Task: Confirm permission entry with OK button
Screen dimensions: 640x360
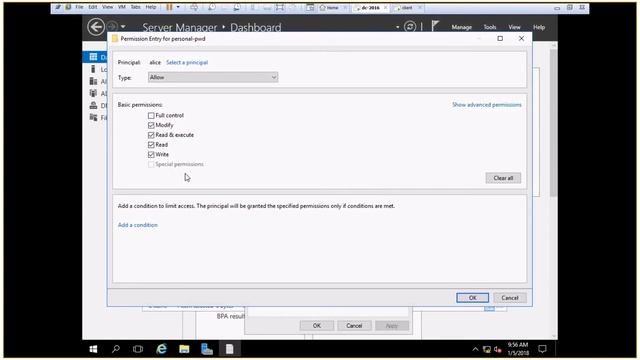Action: (472, 298)
